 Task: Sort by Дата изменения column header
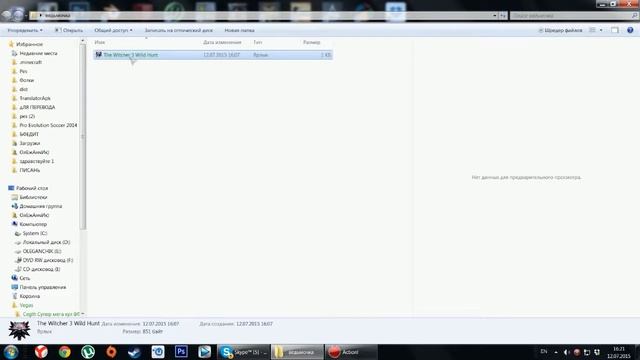tap(222, 42)
